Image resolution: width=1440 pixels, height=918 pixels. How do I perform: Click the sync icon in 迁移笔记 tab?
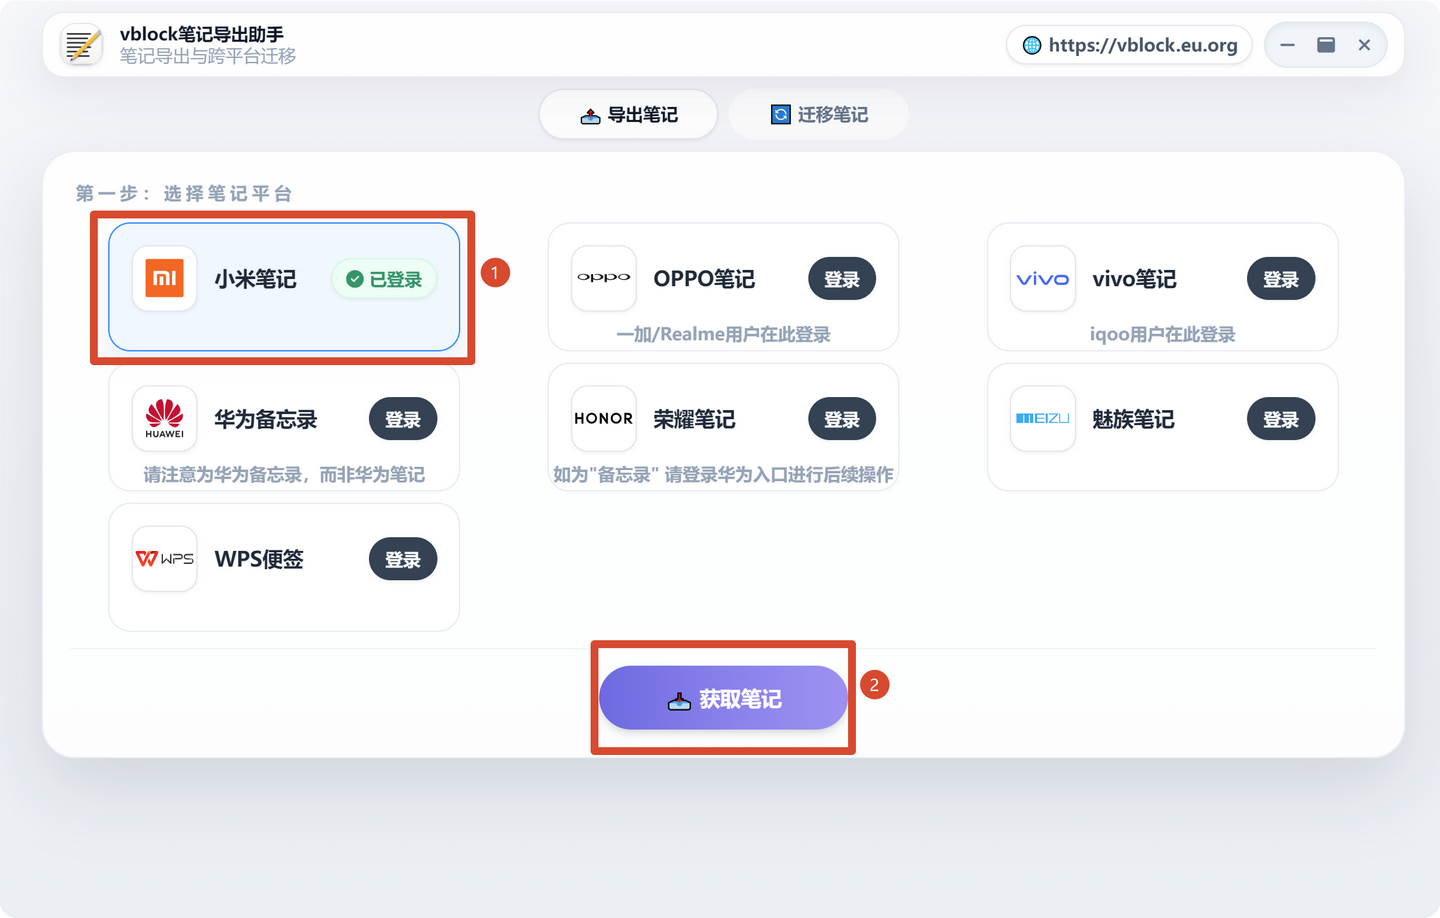[781, 115]
